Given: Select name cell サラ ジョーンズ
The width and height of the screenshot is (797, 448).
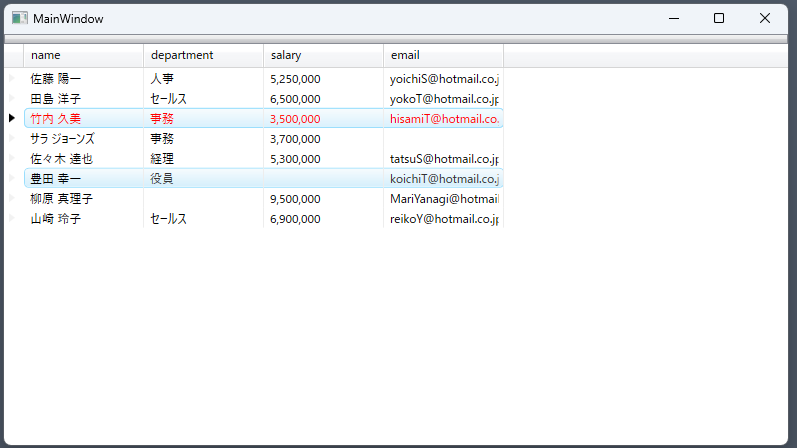Looking at the screenshot, I should tap(83, 138).
